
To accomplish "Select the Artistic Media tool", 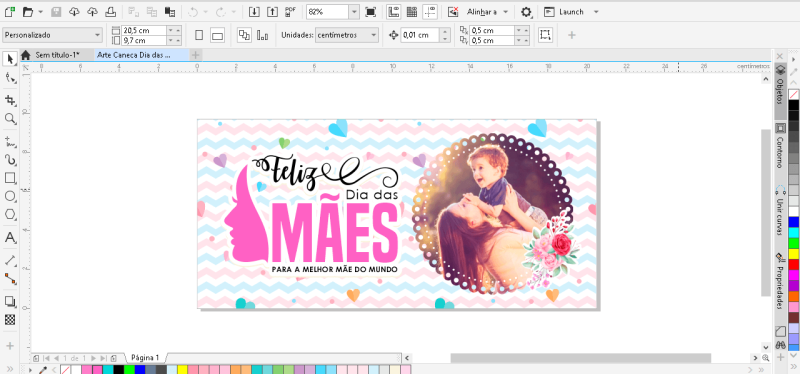I will (x=10, y=159).
